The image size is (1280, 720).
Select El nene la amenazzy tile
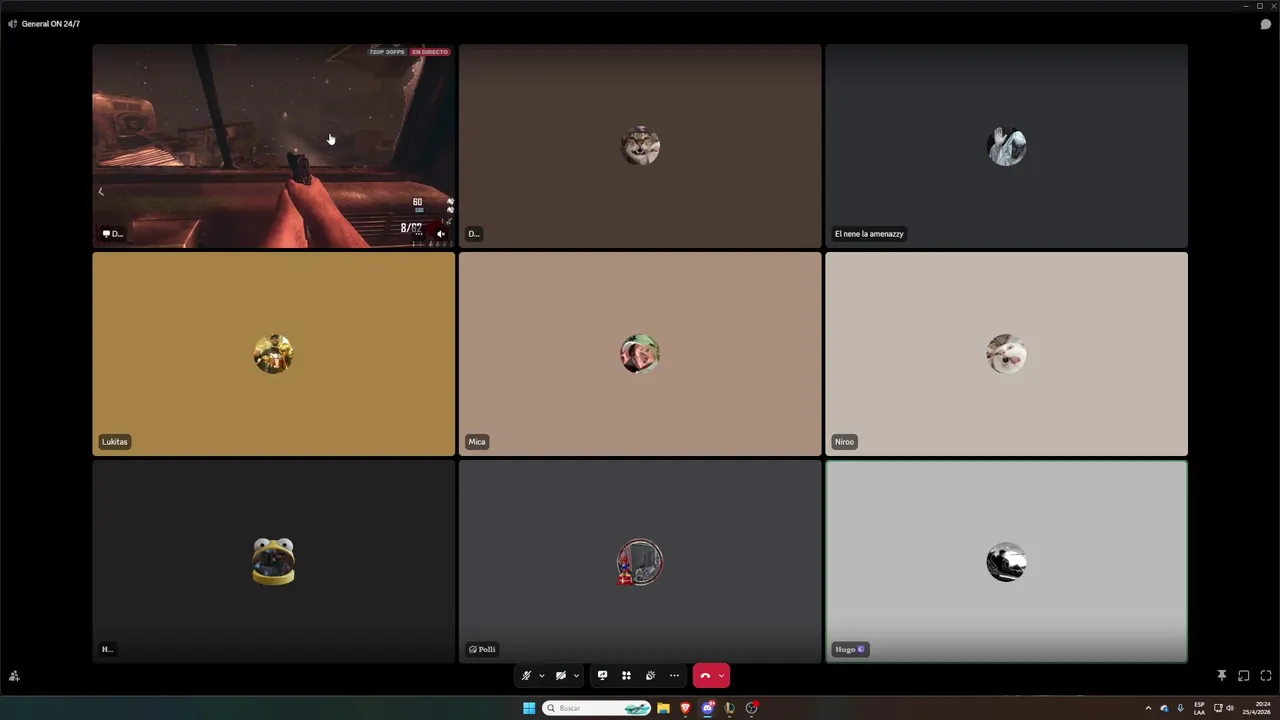(1006, 146)
